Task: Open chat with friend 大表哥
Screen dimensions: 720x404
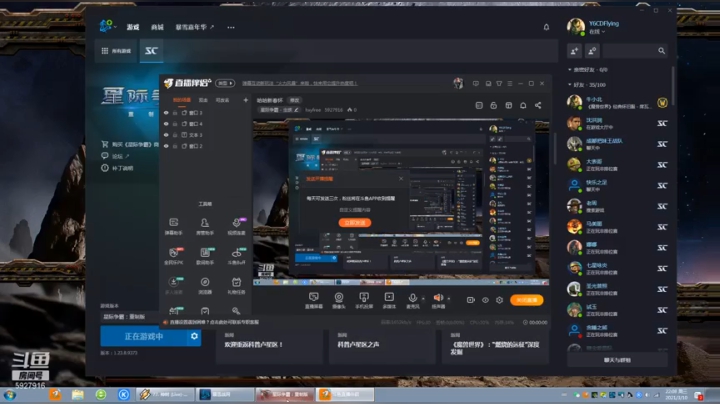Action: 617,165
